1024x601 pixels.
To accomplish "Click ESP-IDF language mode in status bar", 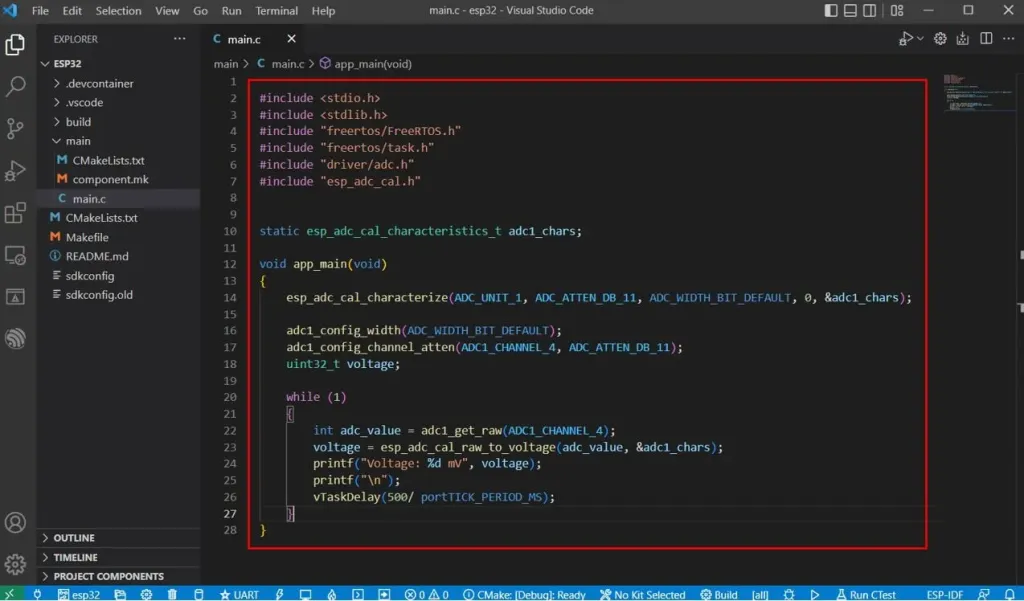I will pos(944,594).
